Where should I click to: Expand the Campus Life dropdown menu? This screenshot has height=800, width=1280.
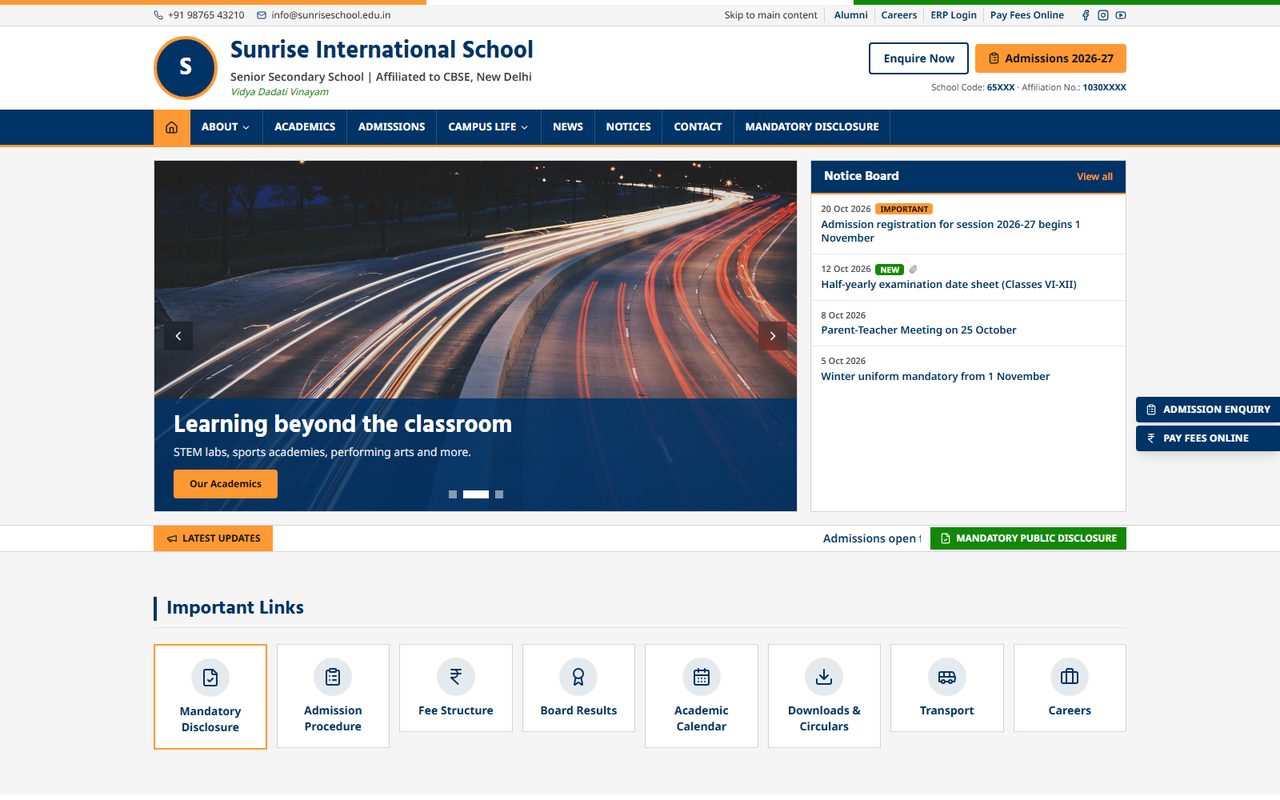click(489, 127)
